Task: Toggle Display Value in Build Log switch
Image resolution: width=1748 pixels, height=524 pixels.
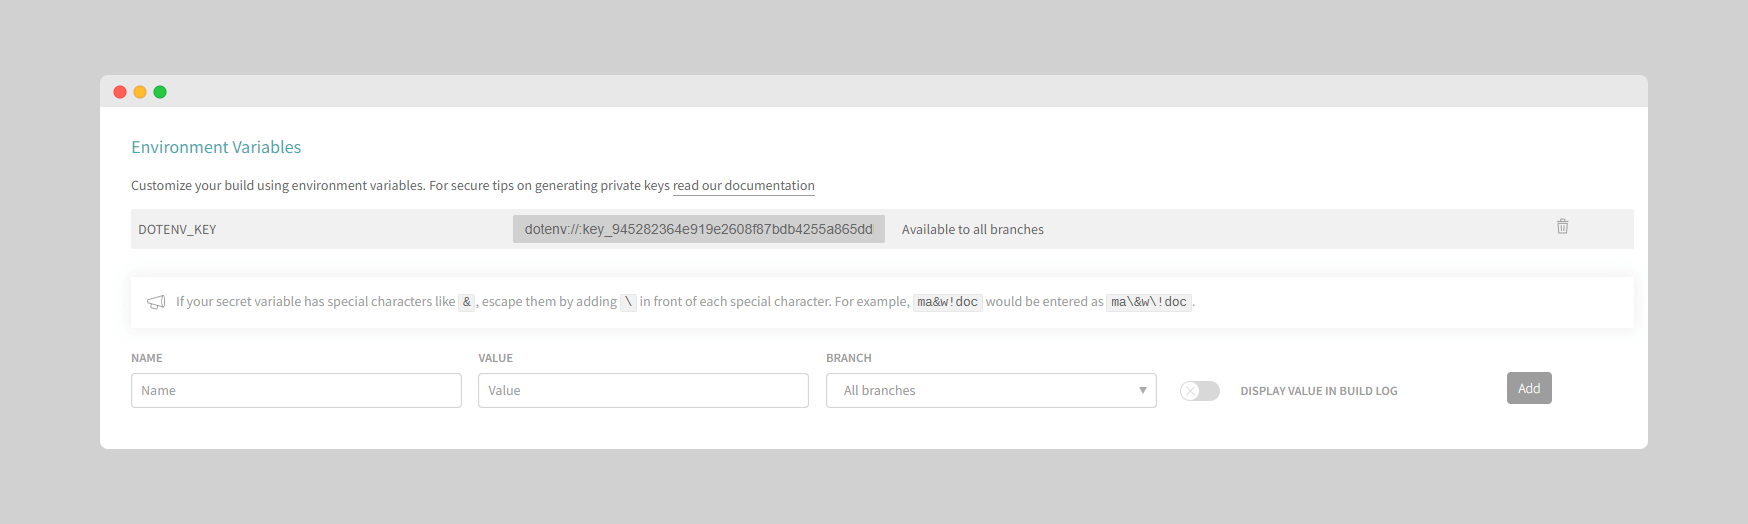Action: tap(1200, 391)
